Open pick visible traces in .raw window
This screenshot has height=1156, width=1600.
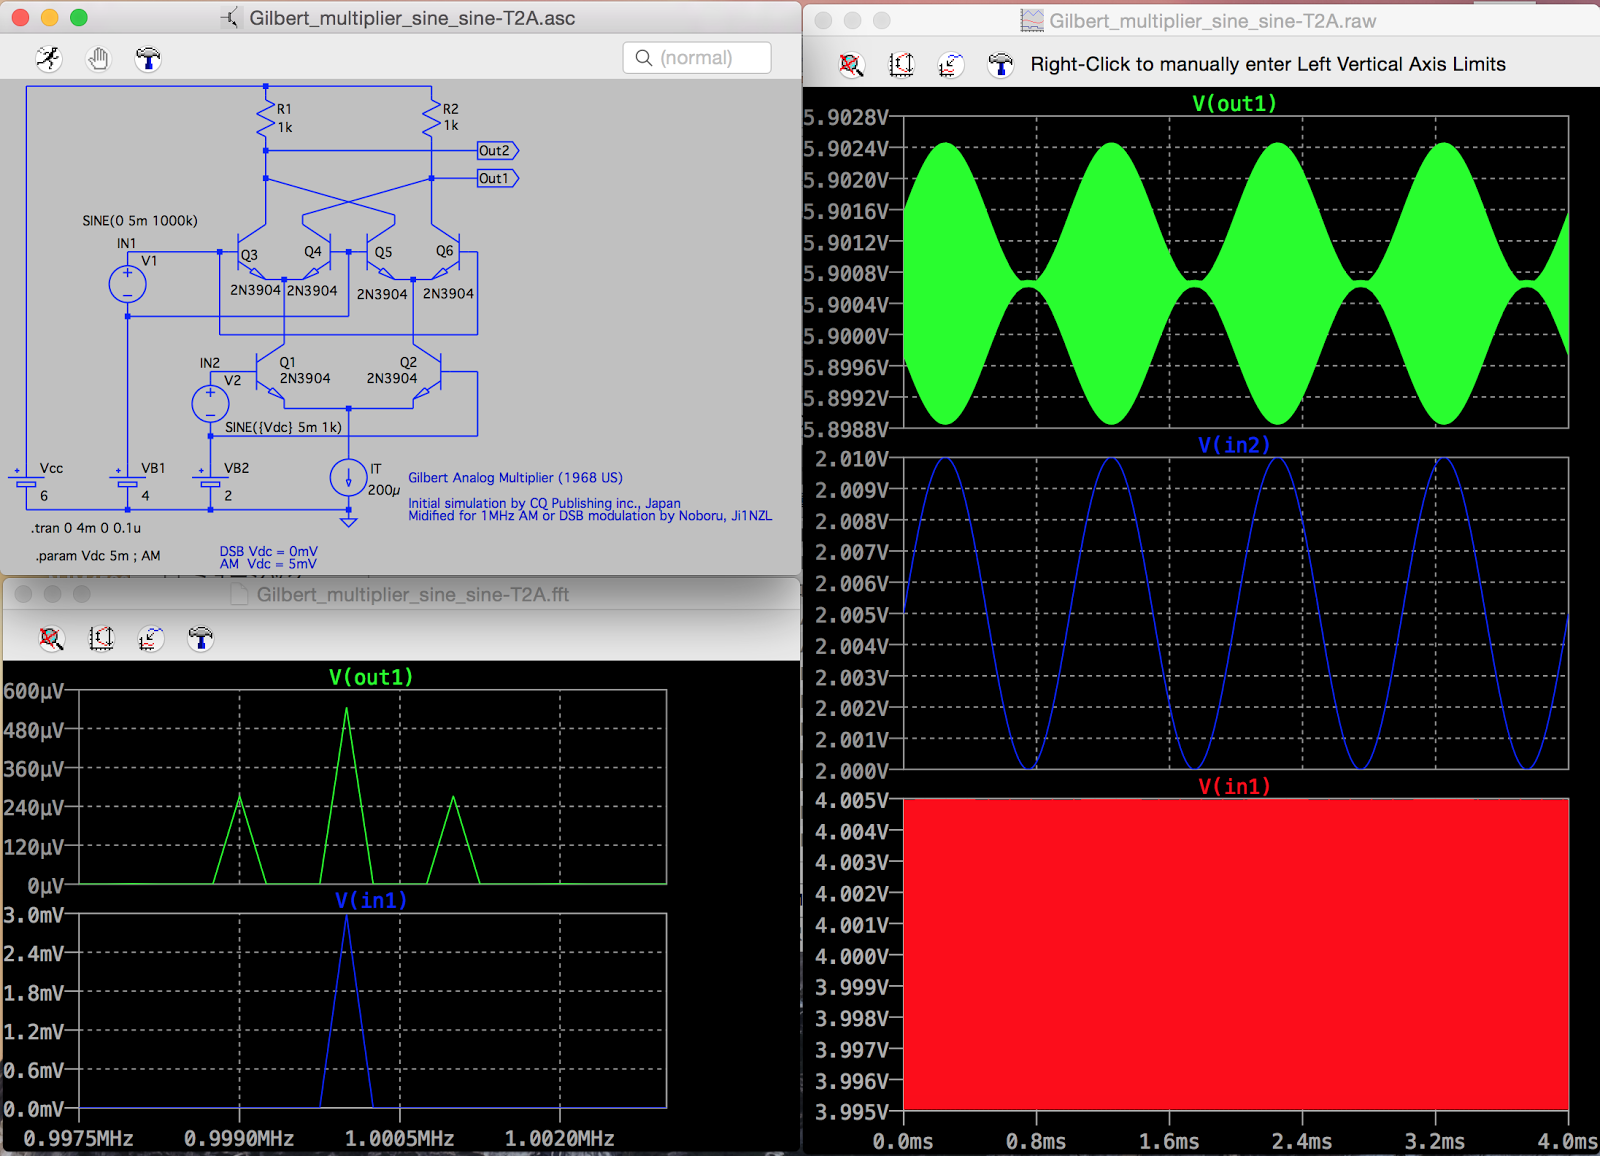(x=950, y=65)
